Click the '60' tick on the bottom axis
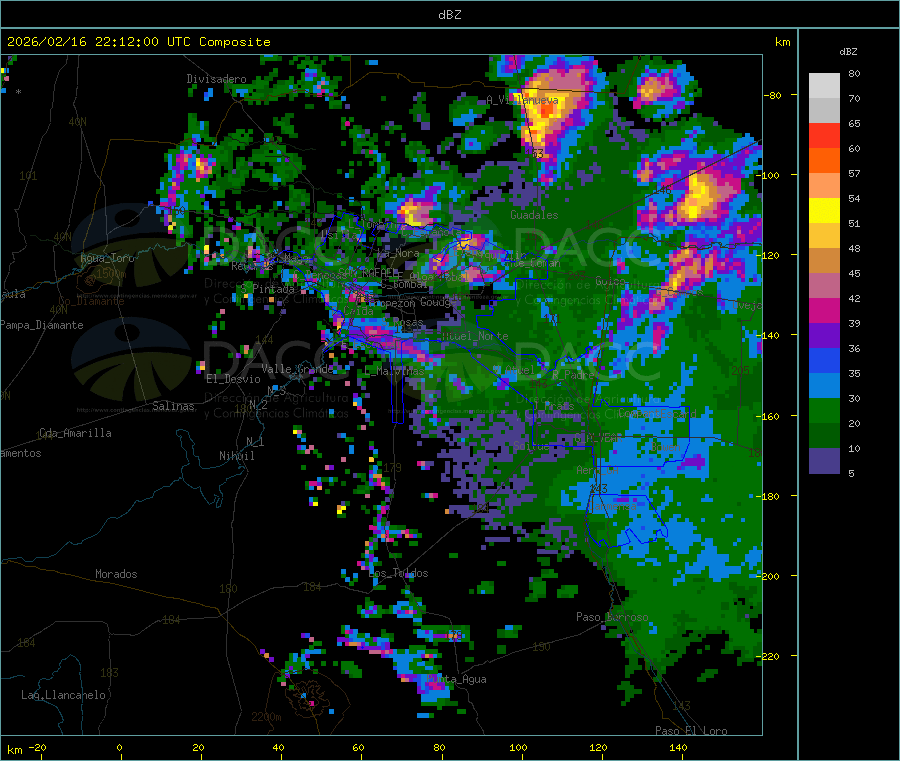 [x=358, y=747]
